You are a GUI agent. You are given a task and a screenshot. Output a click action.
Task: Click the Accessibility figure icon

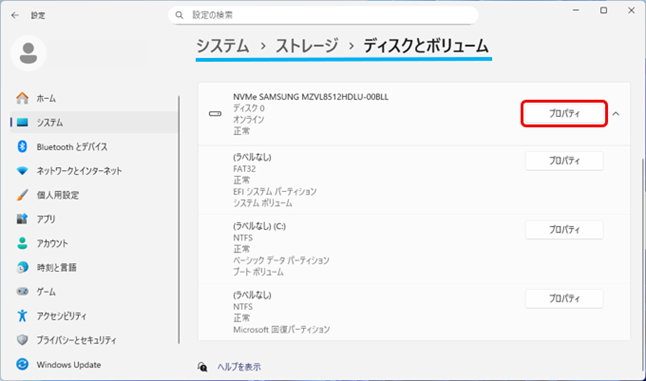(x=22, y=316)
